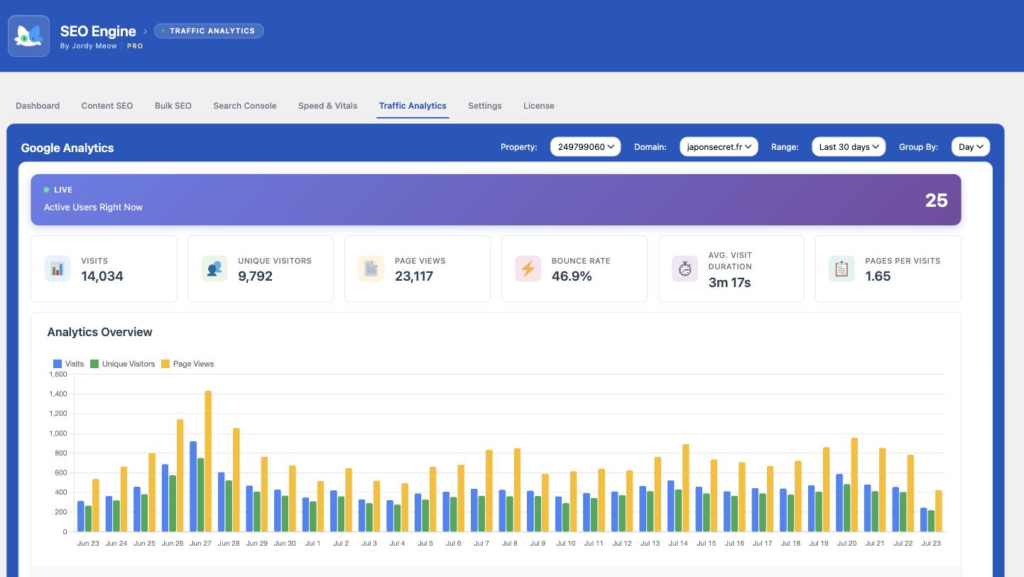
Task: Open the Speed & Vitals tab
Action: pyautogui.click(x=328, y=106)
